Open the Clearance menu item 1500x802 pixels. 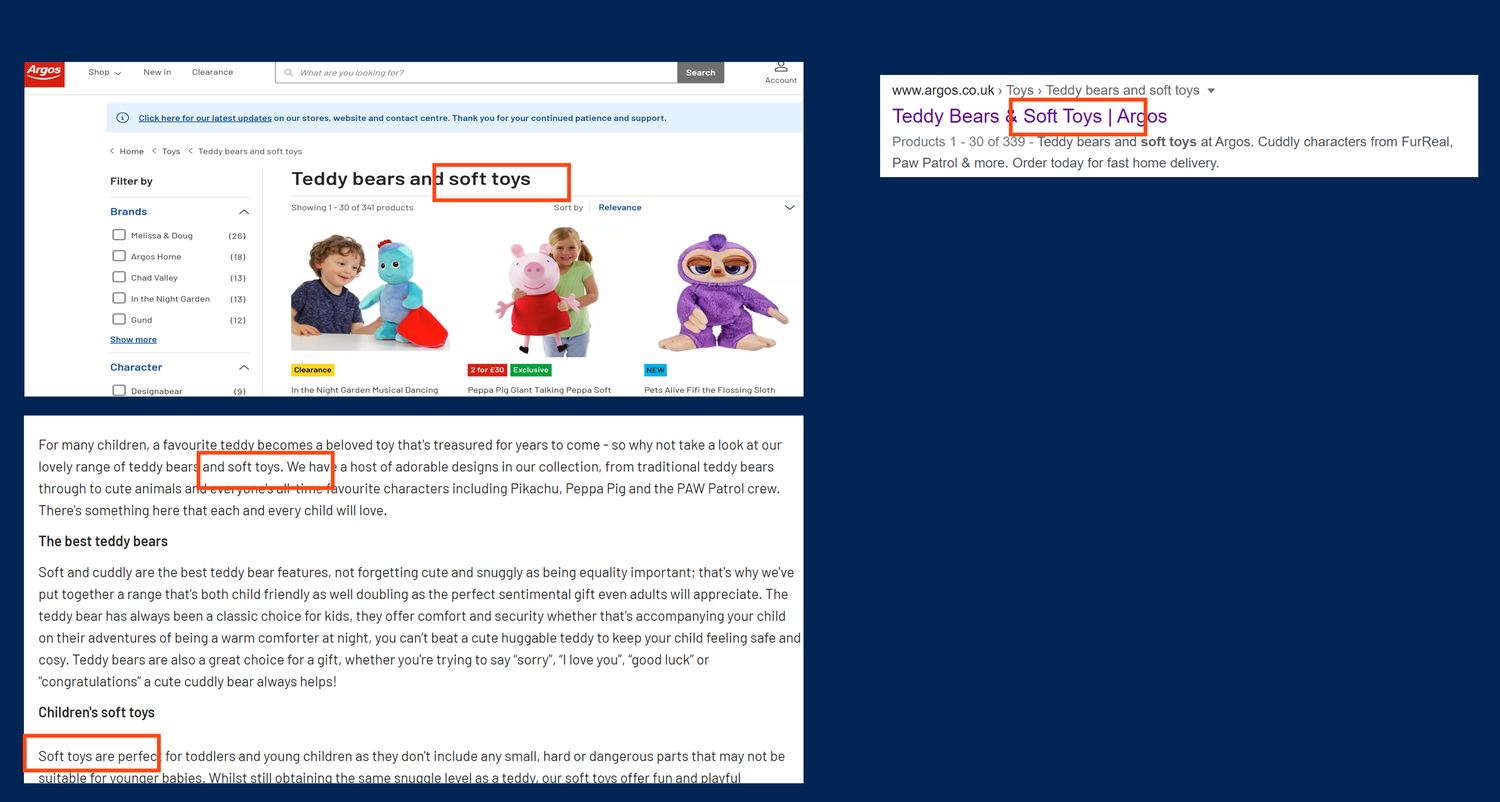pyautogui.click(x=212, y=72)
